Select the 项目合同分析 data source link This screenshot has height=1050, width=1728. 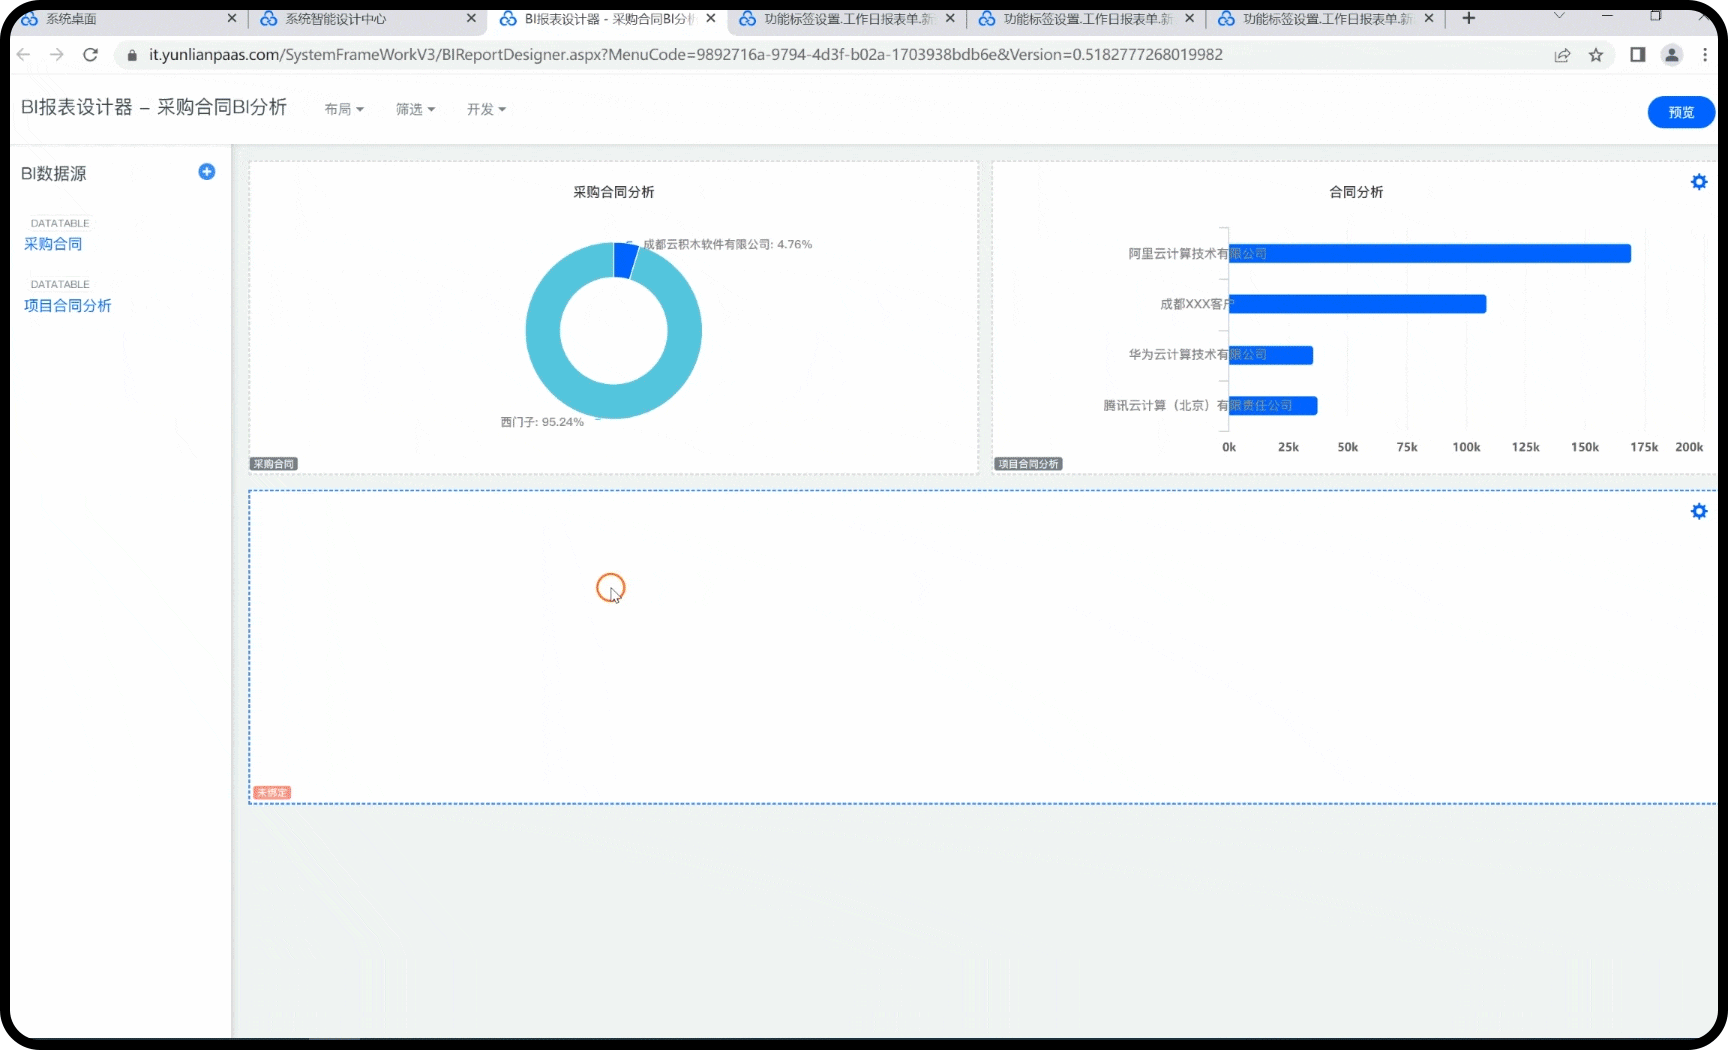67,306
